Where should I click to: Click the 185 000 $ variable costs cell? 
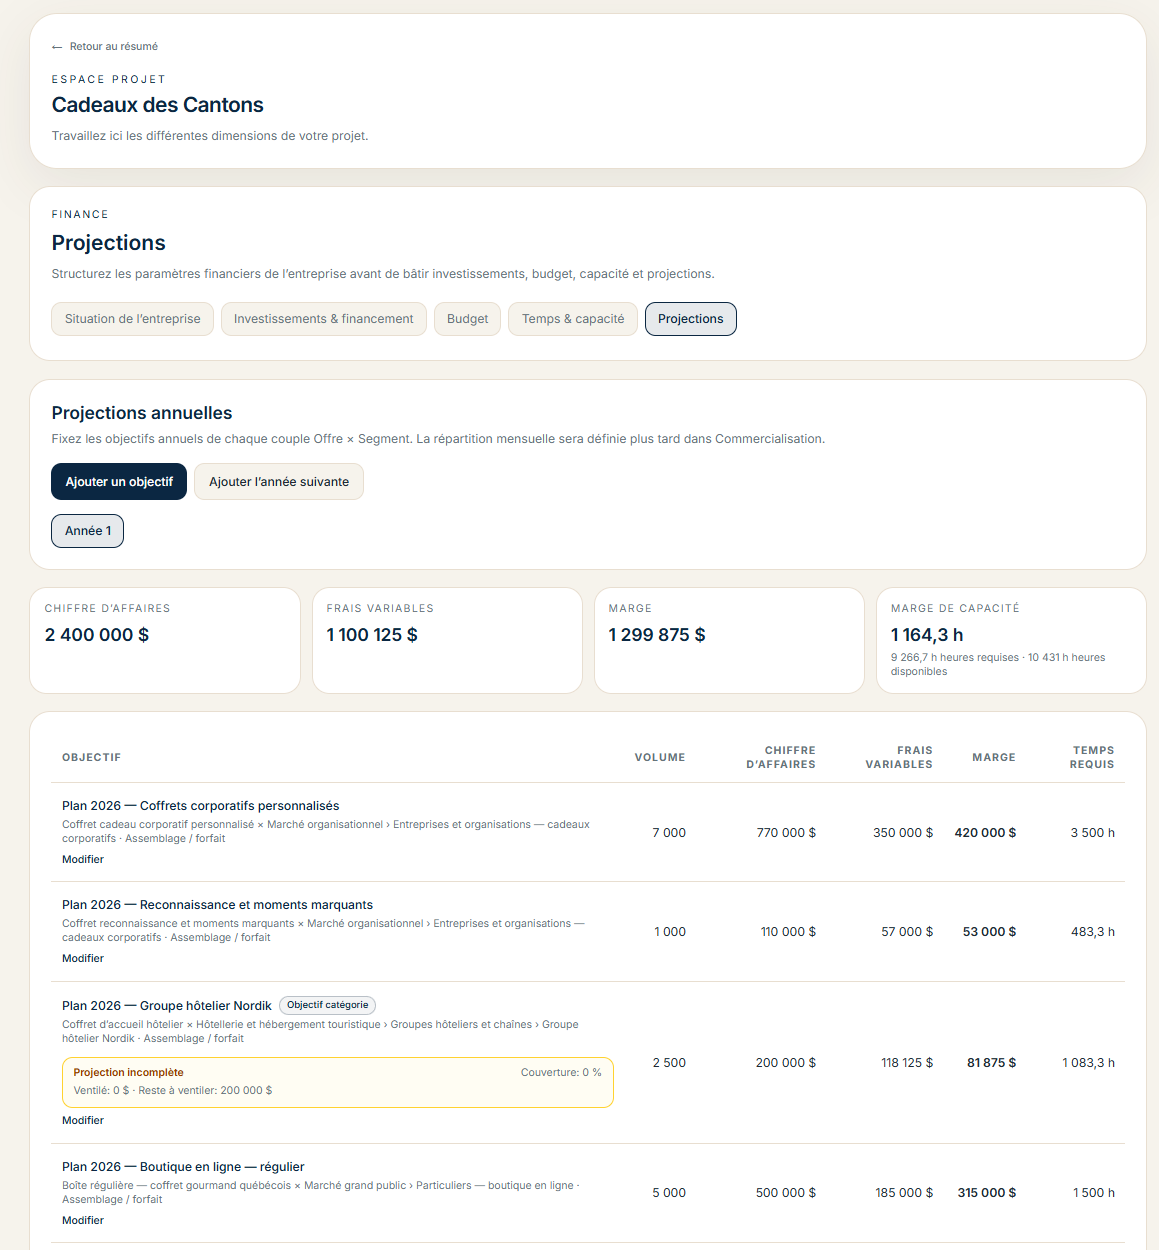click(x=904, y=1193)
